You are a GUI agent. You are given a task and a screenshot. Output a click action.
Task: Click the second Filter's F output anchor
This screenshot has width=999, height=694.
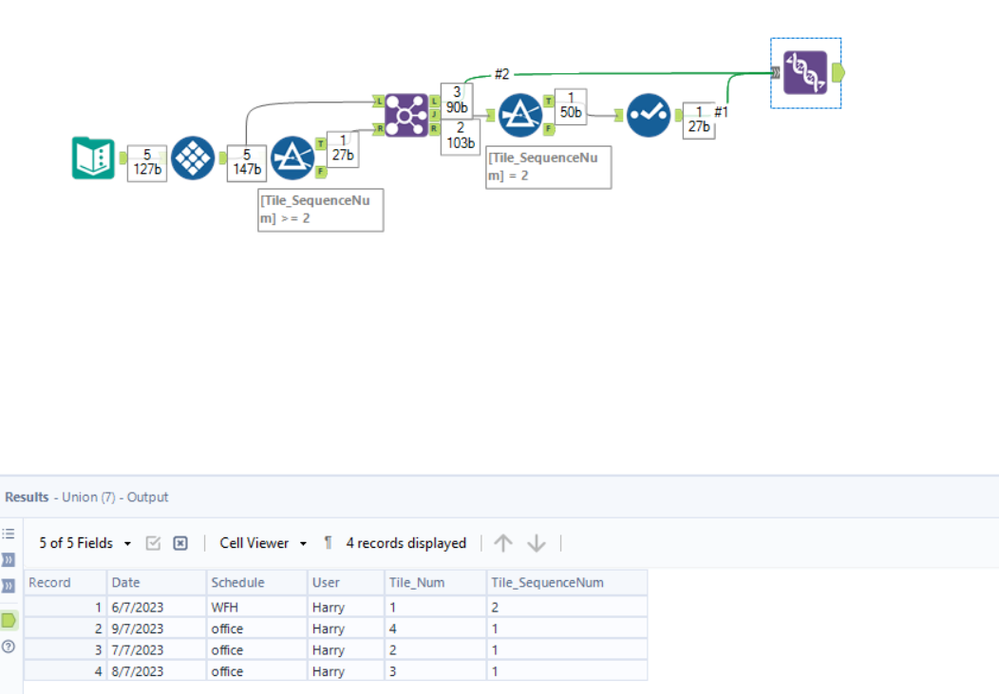coord(549,129)
